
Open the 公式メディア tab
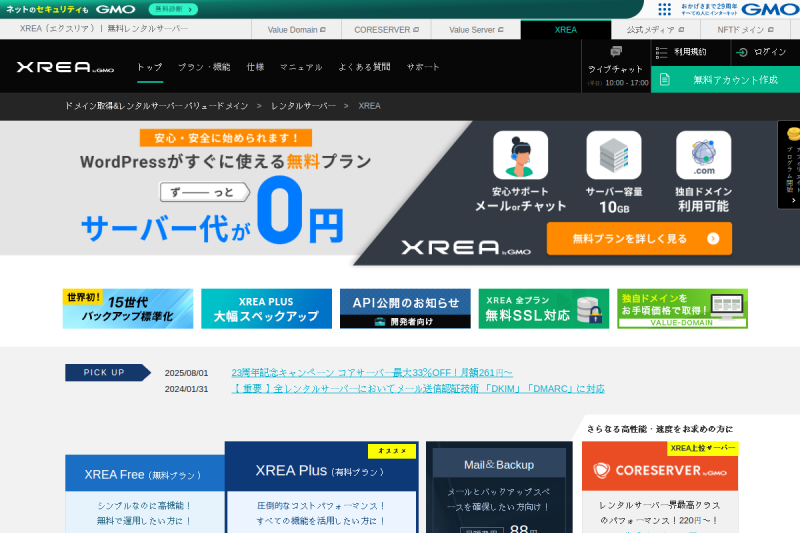pyautogui.click(x=656, y=30)
